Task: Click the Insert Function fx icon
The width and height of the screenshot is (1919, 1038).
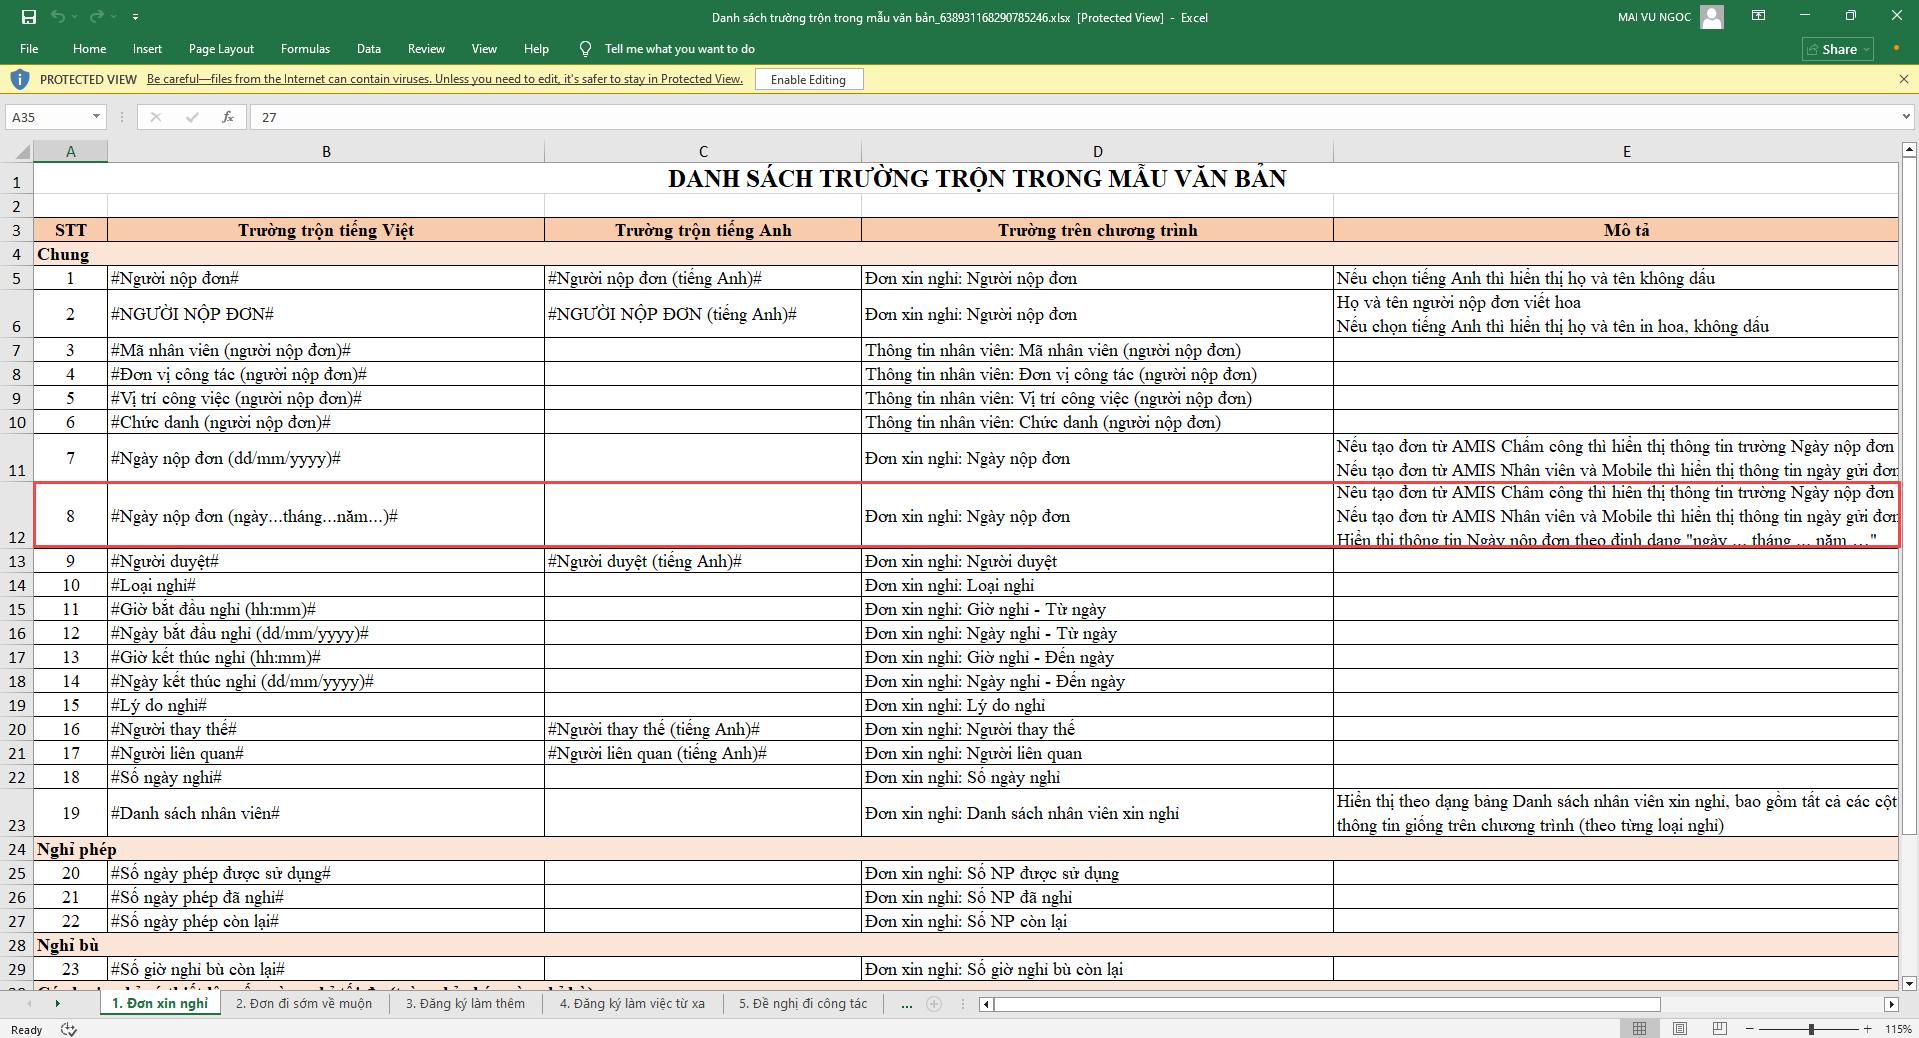Action: click(x=228, y=117)
